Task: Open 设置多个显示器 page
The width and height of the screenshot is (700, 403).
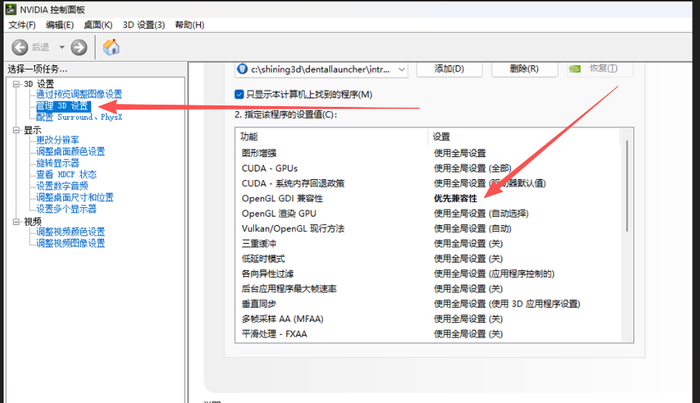Action: (x=67, y=209)
